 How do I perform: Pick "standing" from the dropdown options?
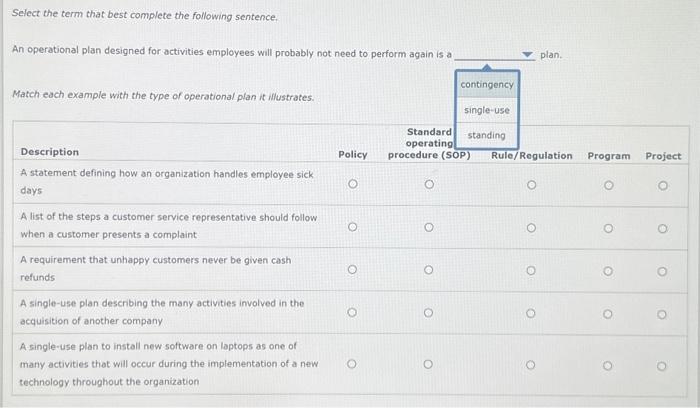(x=486, y=135)
